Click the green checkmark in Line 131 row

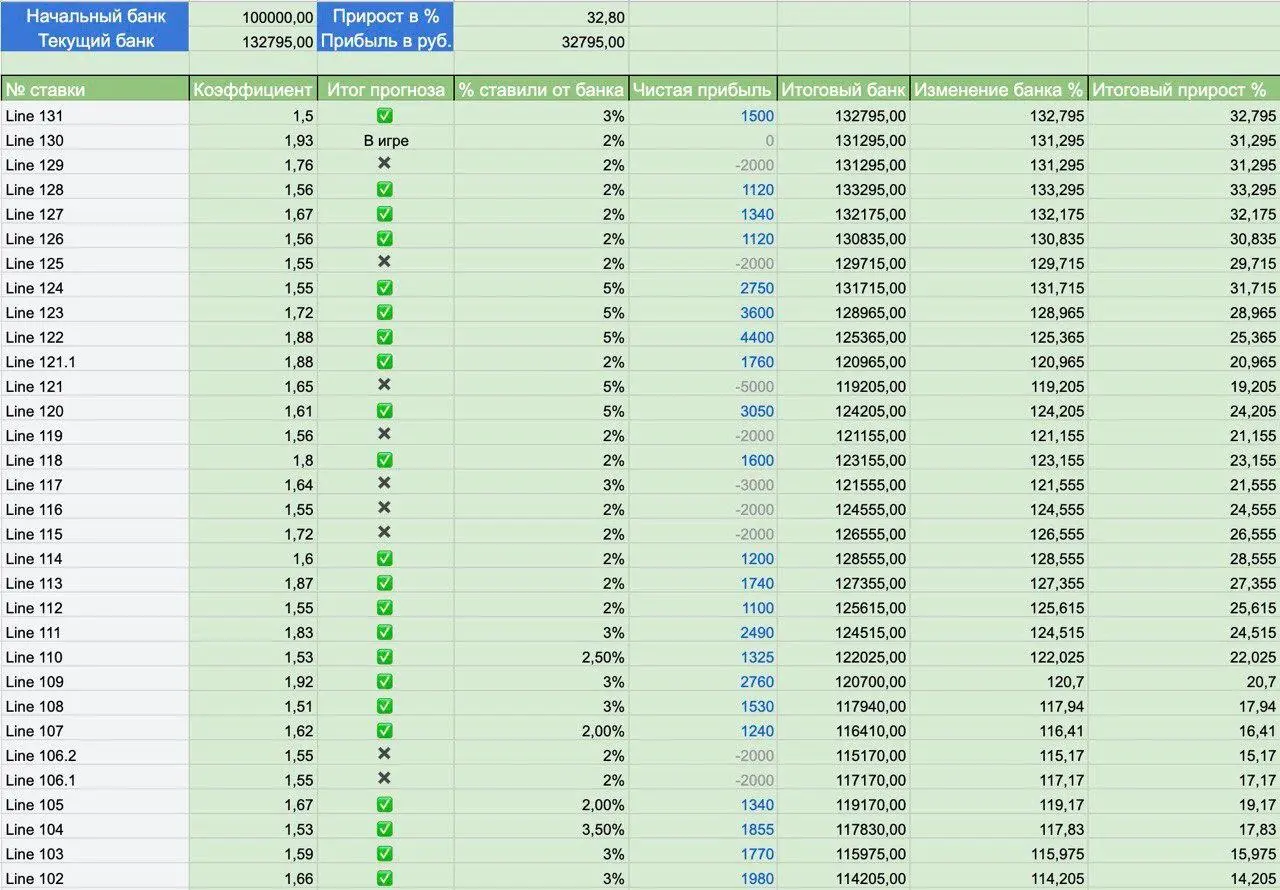click(x=385, y=116)
